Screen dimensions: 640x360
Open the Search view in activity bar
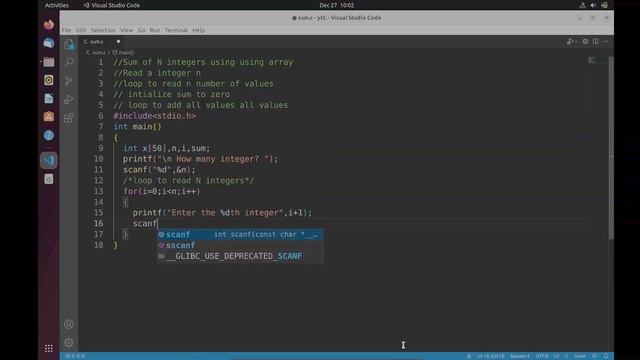[69, 62]
